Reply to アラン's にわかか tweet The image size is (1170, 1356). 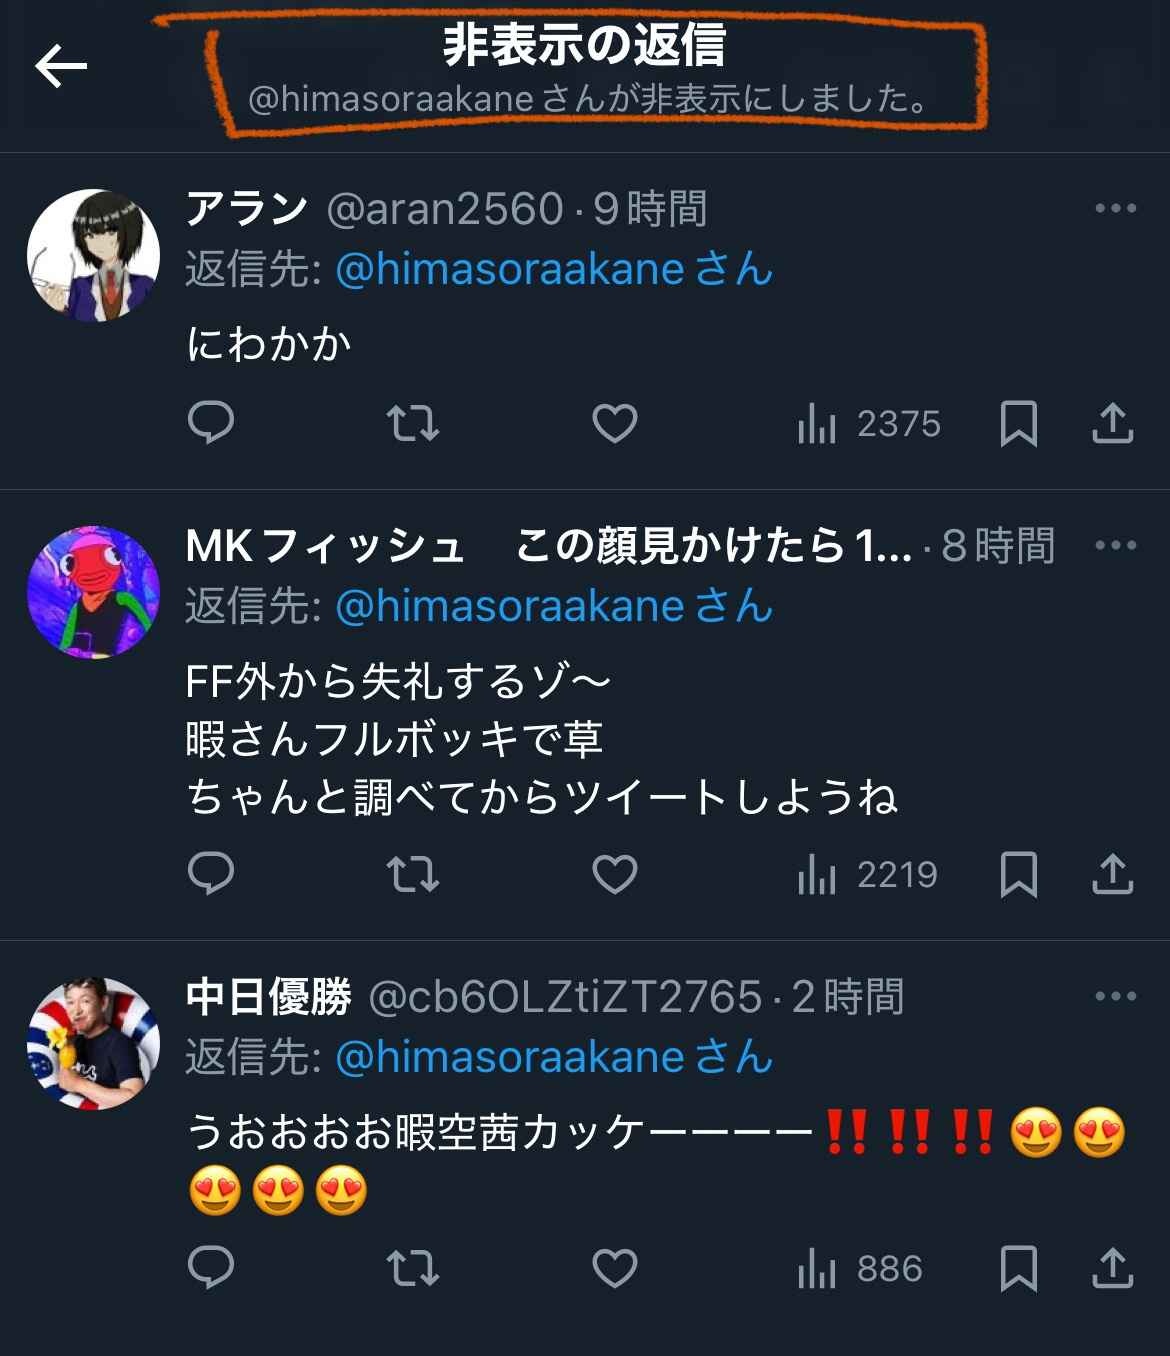[x=211, y=423]
